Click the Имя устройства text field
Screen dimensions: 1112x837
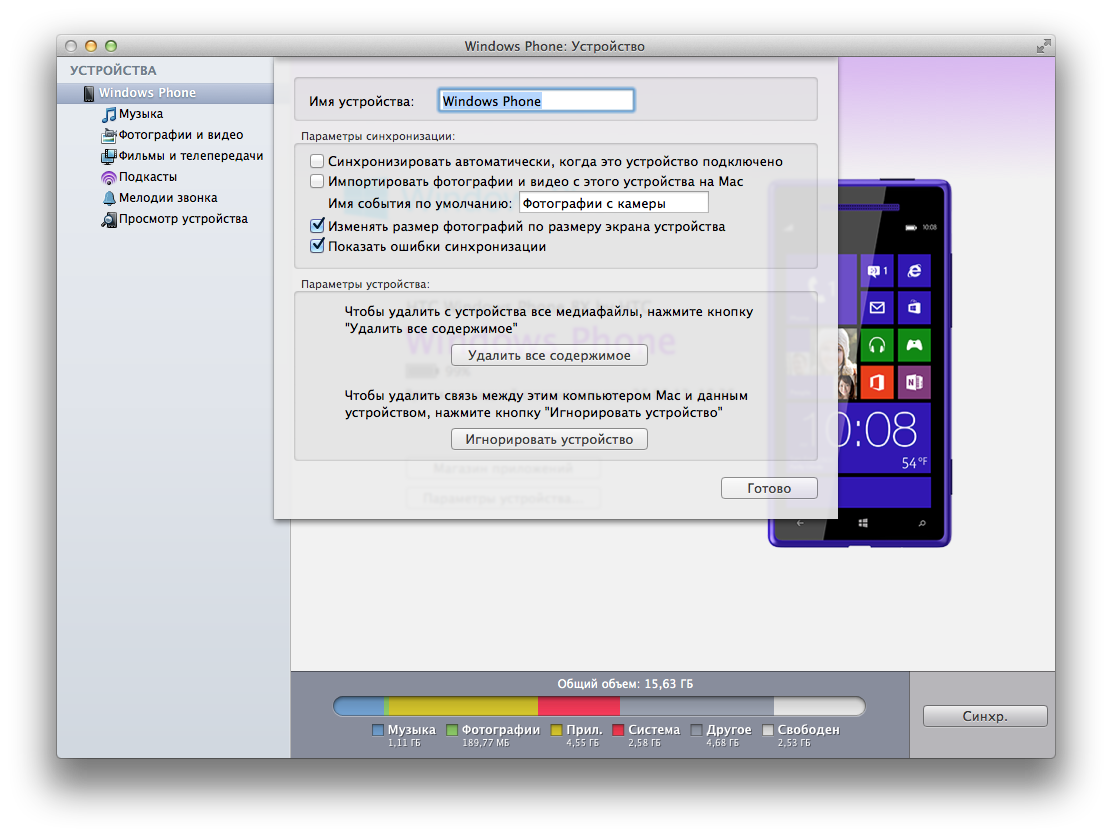(x=536, y=101)
